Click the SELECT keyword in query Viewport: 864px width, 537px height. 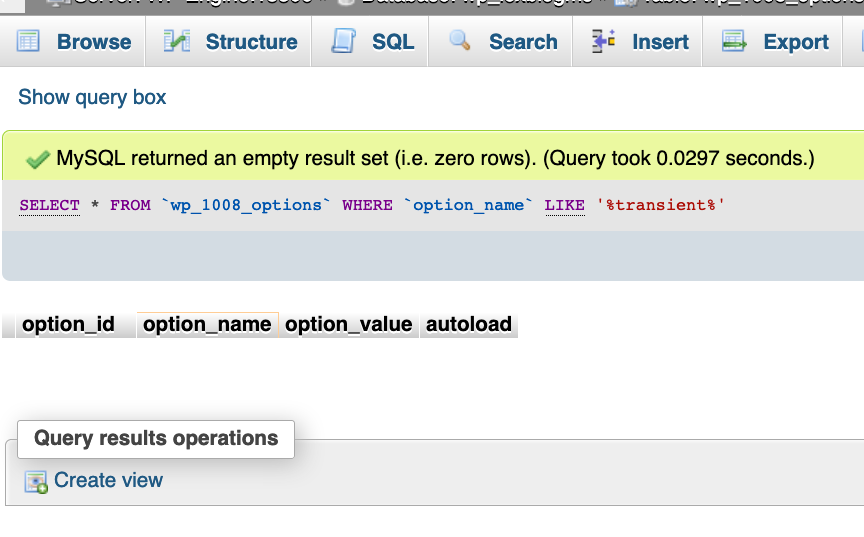[x=50, y=205]
